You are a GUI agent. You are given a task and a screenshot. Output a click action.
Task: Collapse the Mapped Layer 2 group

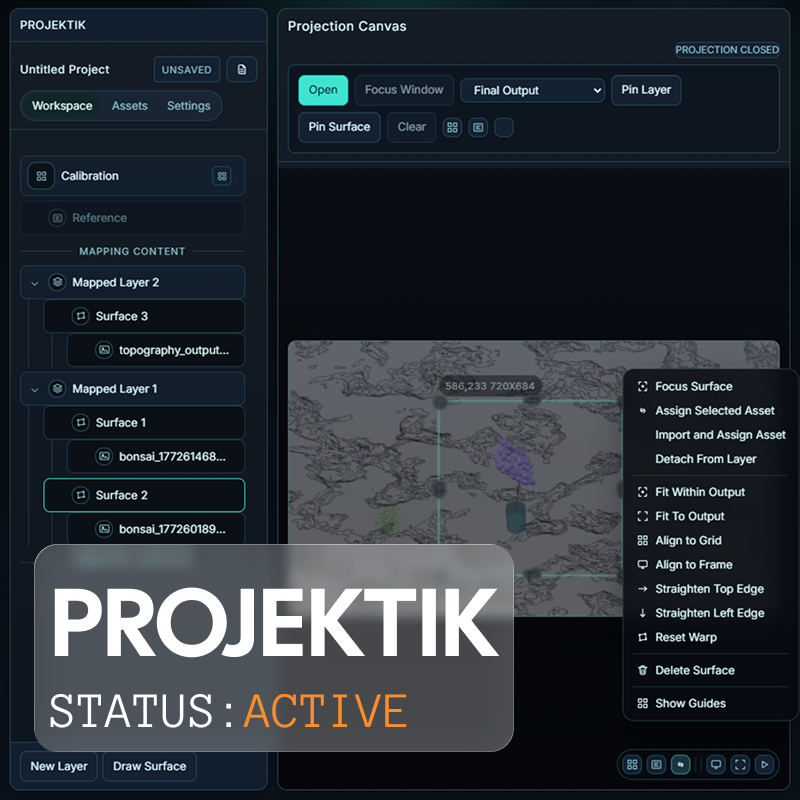tap(35, 283)
